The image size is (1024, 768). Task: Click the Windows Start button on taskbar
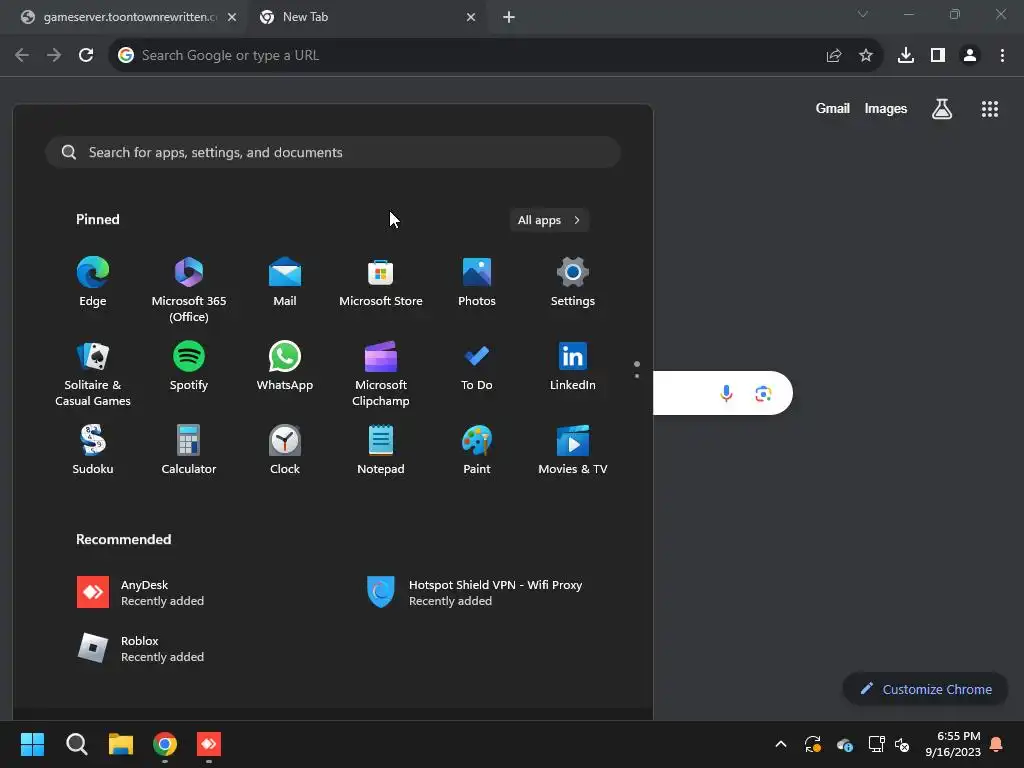click(x=32, y=744)
